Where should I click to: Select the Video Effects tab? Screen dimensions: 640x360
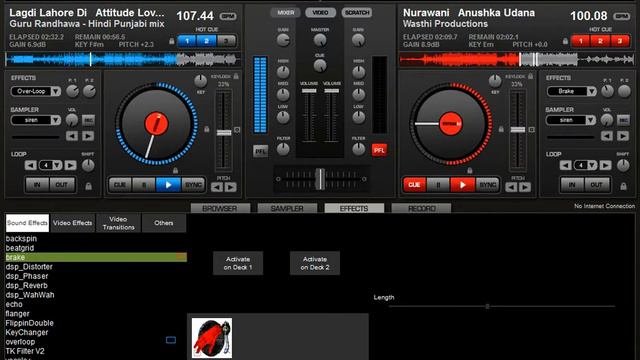(x=73, y=223)
